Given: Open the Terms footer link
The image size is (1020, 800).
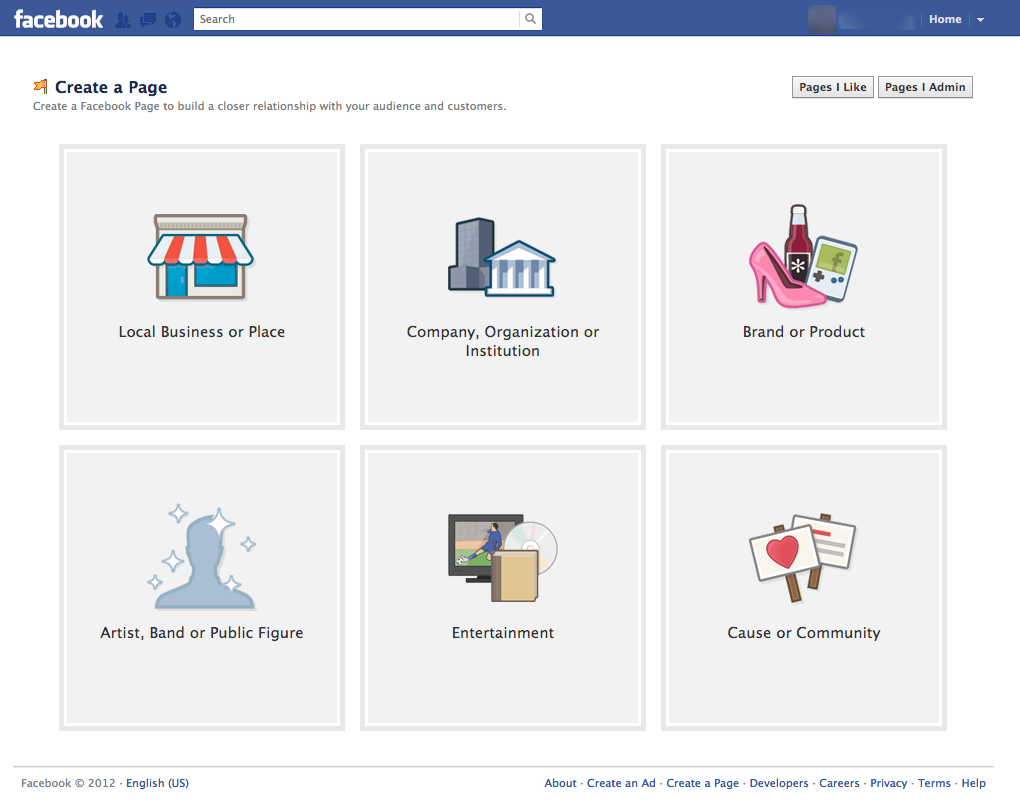Looking at the screenshot, I should pos(934,783).
